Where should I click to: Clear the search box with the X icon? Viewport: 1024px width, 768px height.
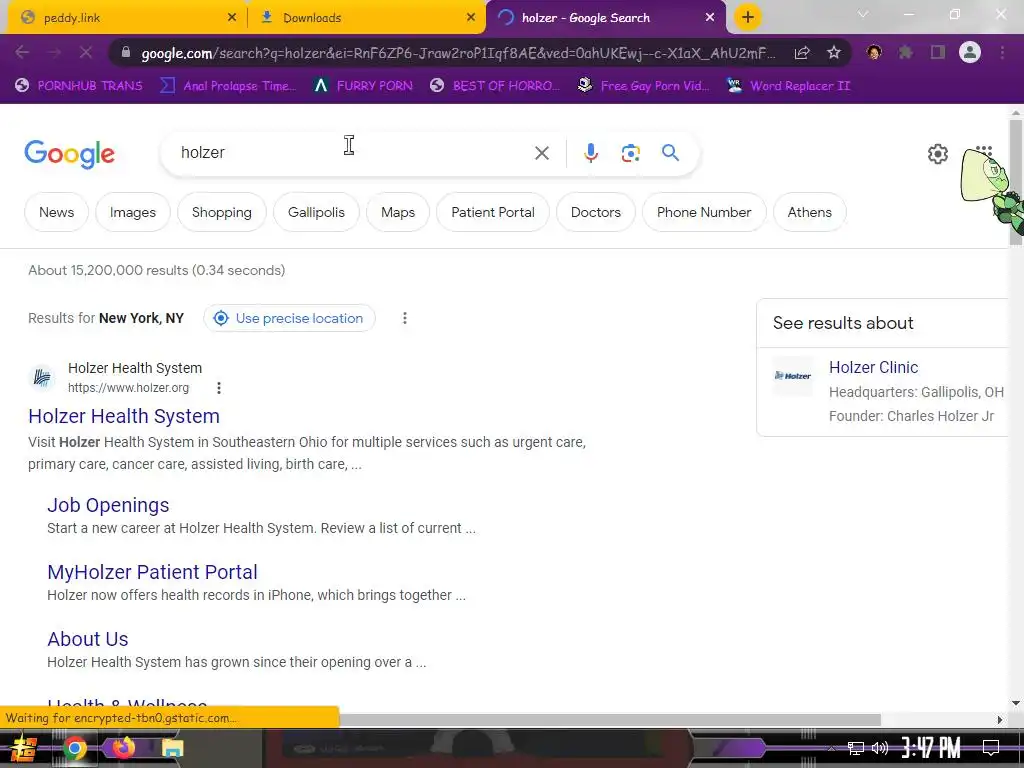[x=541, y=153]
